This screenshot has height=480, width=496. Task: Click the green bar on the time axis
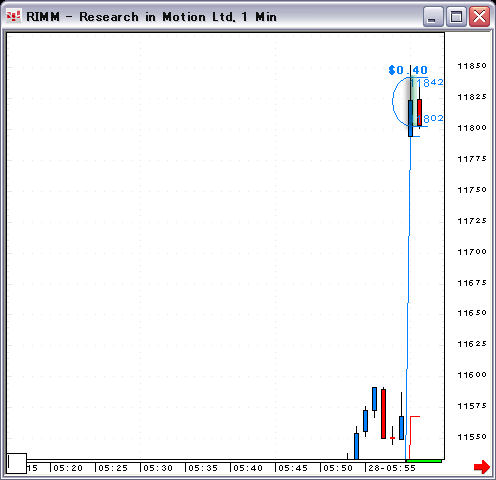pyautogui.click(x=424, y=461)
